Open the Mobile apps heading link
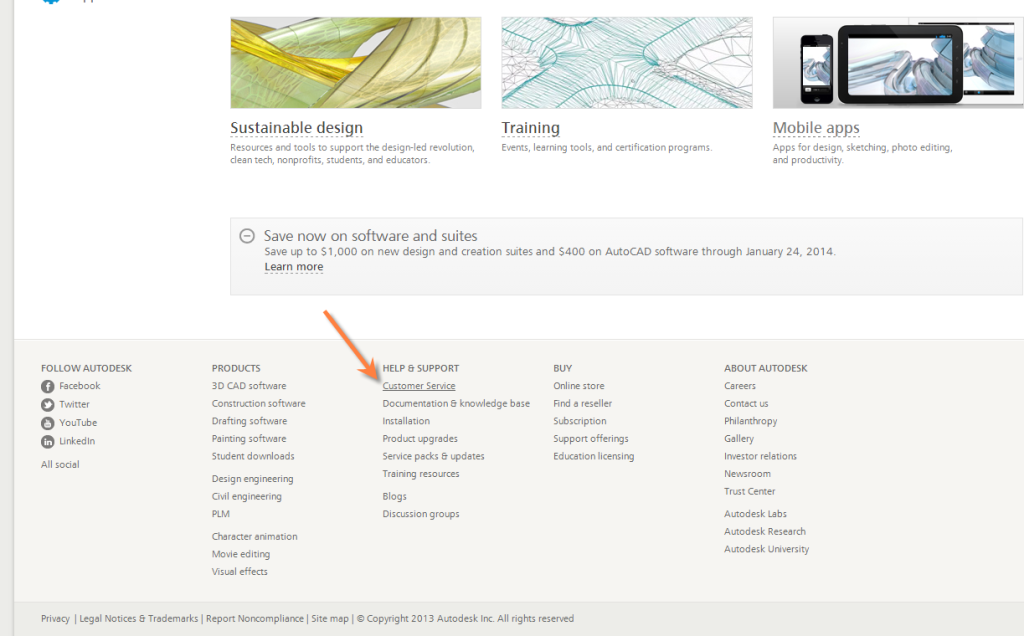 click(x=816, y=128)
